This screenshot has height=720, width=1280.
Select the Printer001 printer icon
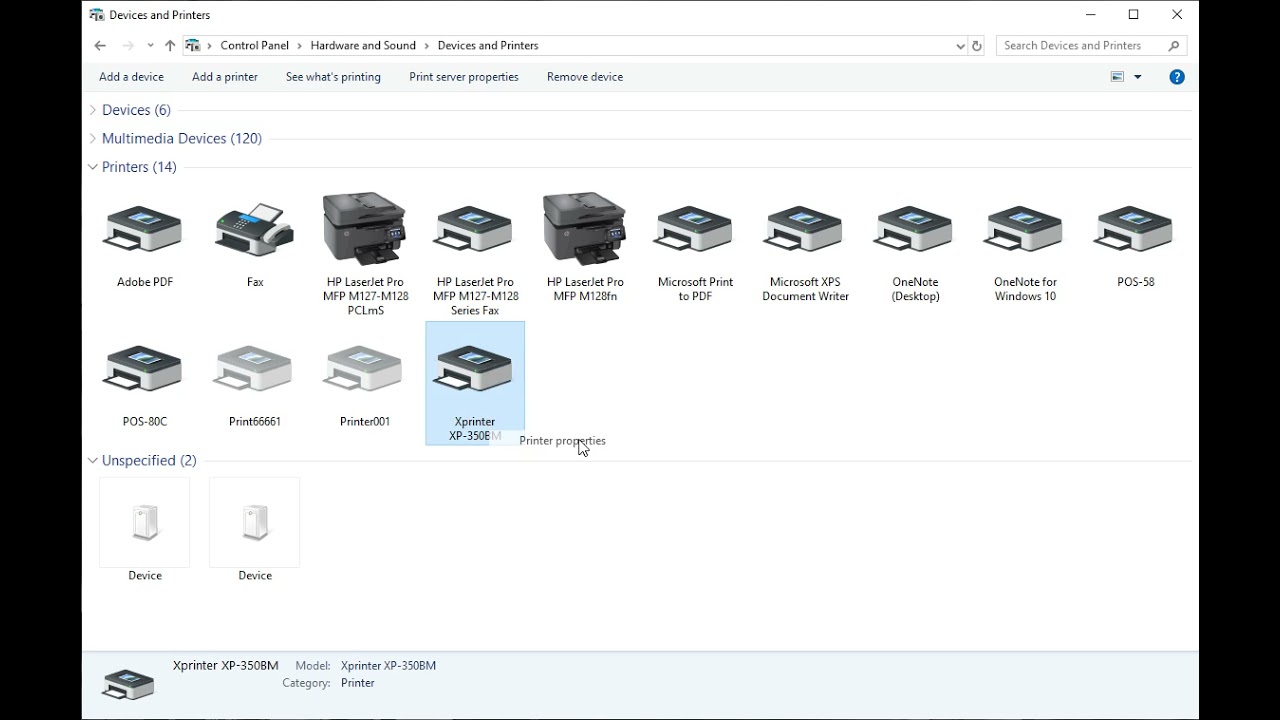click(x=364, y=370)
